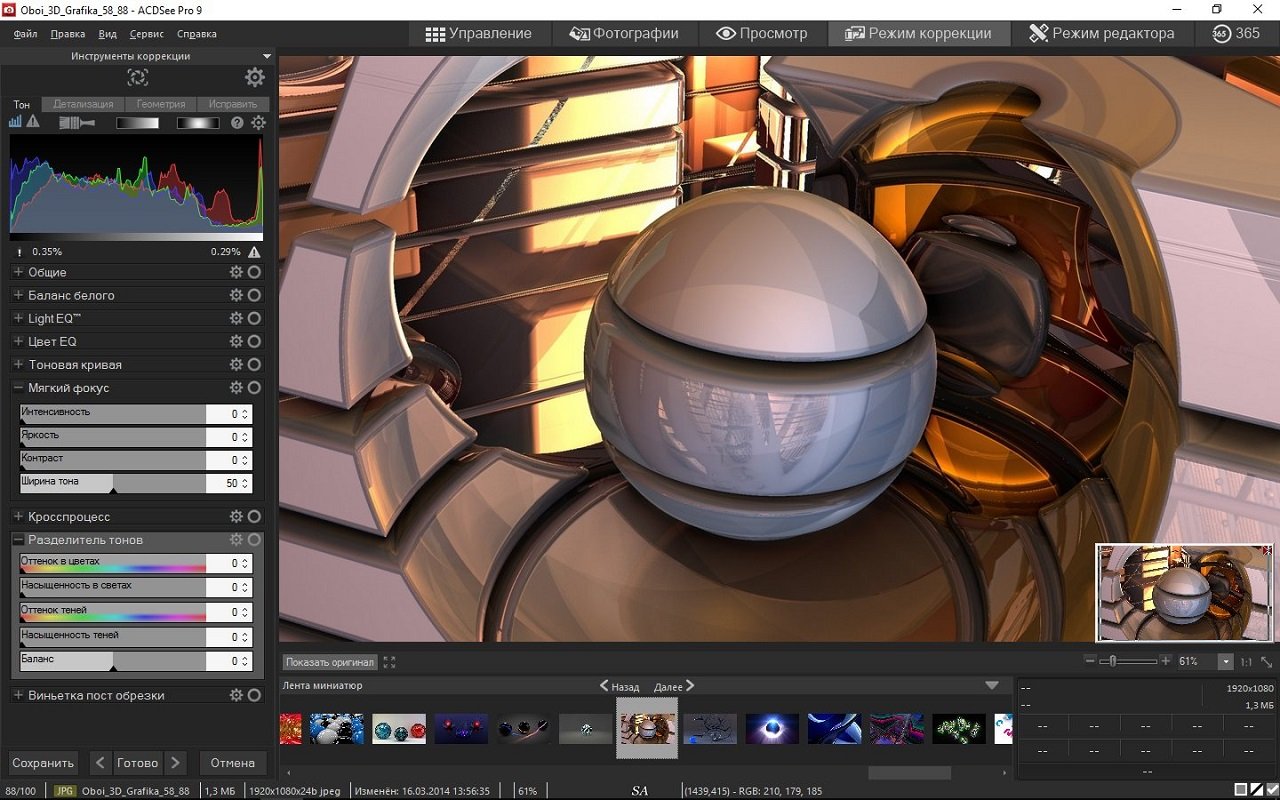The image size is (1280, 800).
Task: Click the Ширина тона slider
Action: (x=112, y=484)
